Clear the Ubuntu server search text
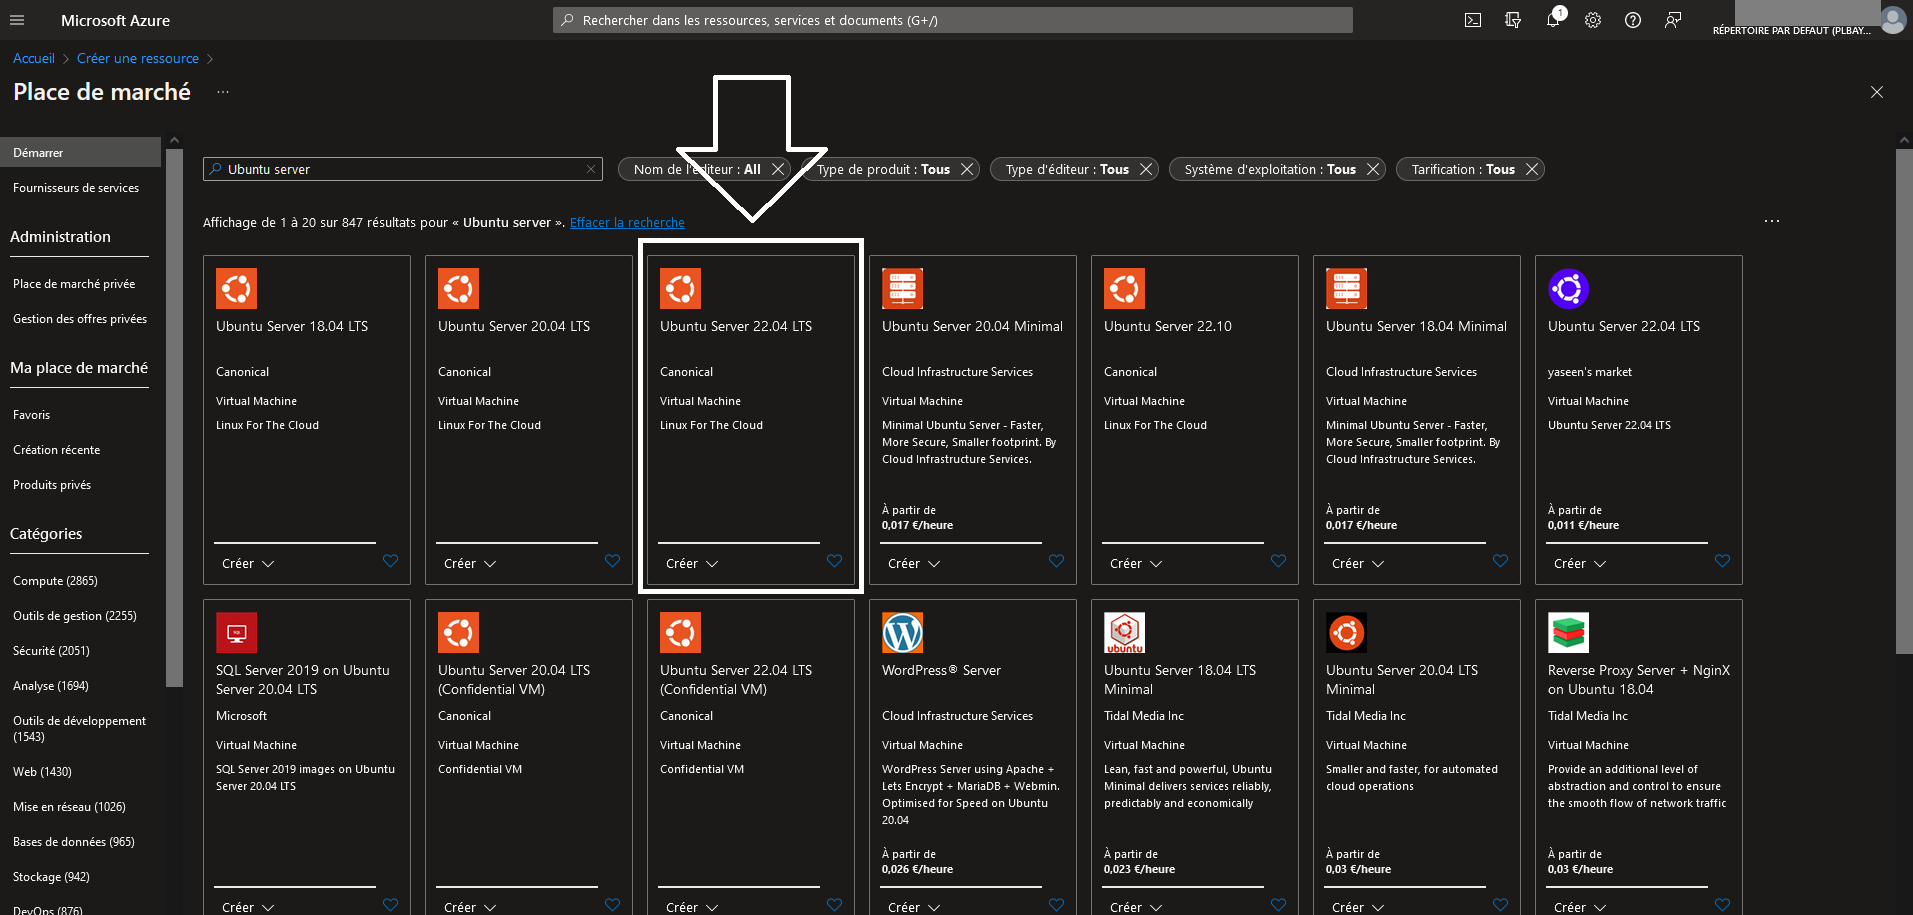 click(591, 169)
